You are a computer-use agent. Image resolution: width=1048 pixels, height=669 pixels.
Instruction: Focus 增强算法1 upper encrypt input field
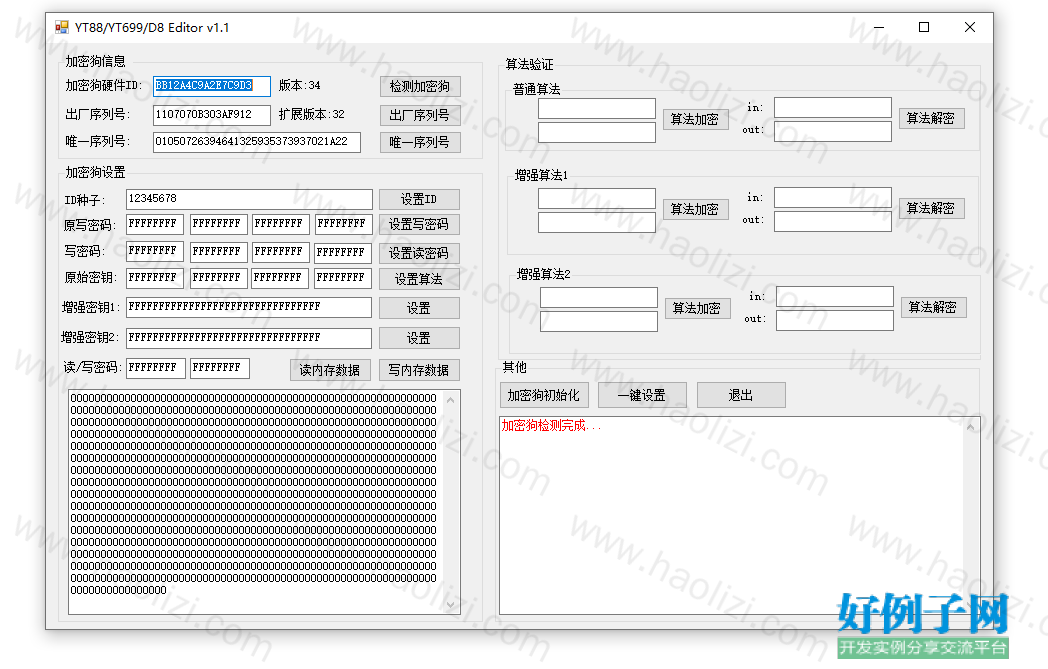597,198
